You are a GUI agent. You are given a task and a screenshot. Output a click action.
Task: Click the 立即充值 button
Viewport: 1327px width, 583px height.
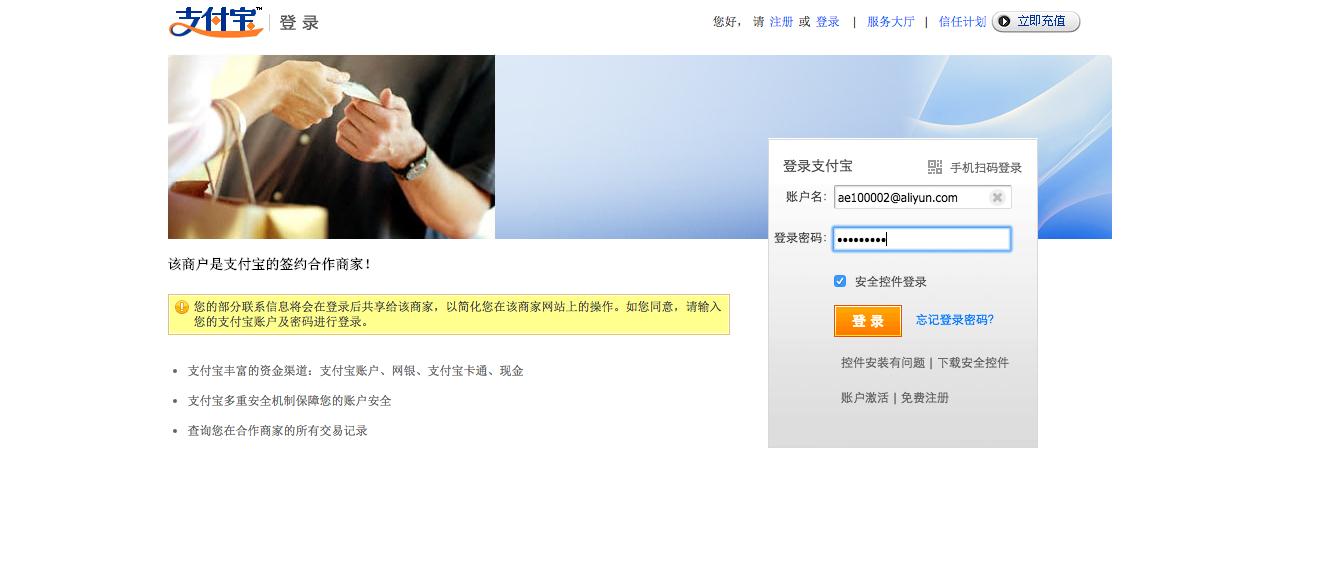coord(1036,21)
